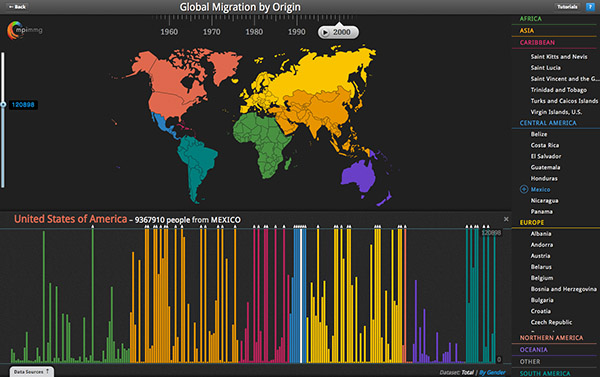
Task: Select Andorra in the list
Action: click(541, 245)
